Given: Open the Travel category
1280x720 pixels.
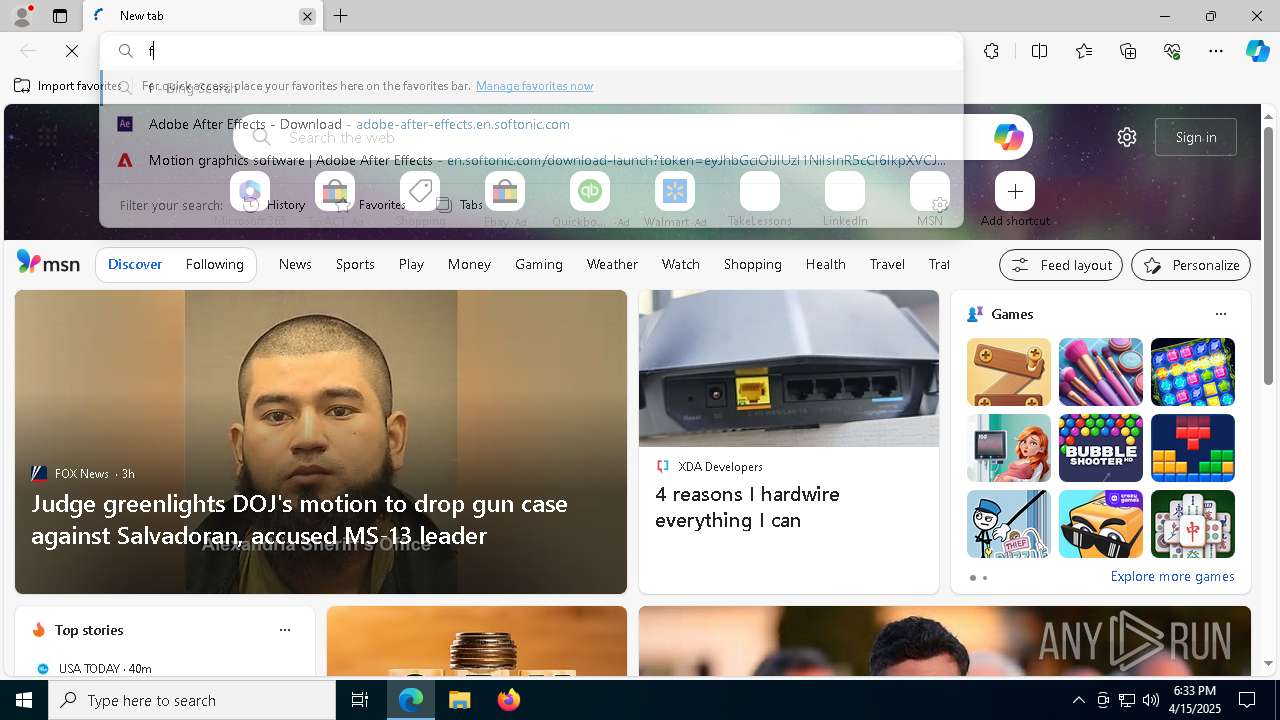Looking at the screenshot, I should click(x=887, y=264).
